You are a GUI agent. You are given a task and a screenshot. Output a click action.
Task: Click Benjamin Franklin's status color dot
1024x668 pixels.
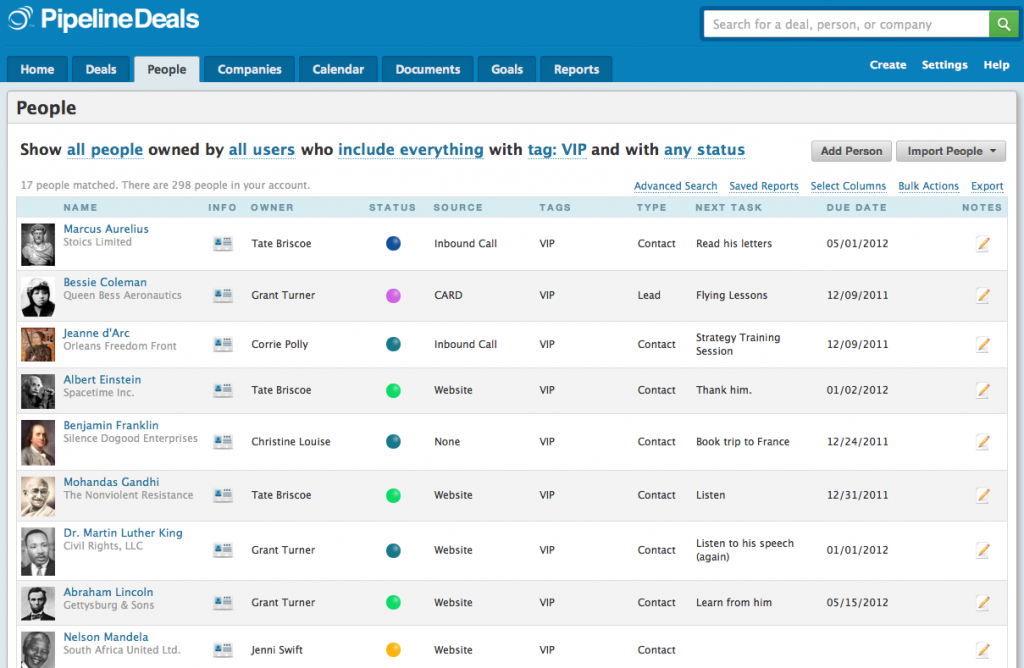pos(393,442)
